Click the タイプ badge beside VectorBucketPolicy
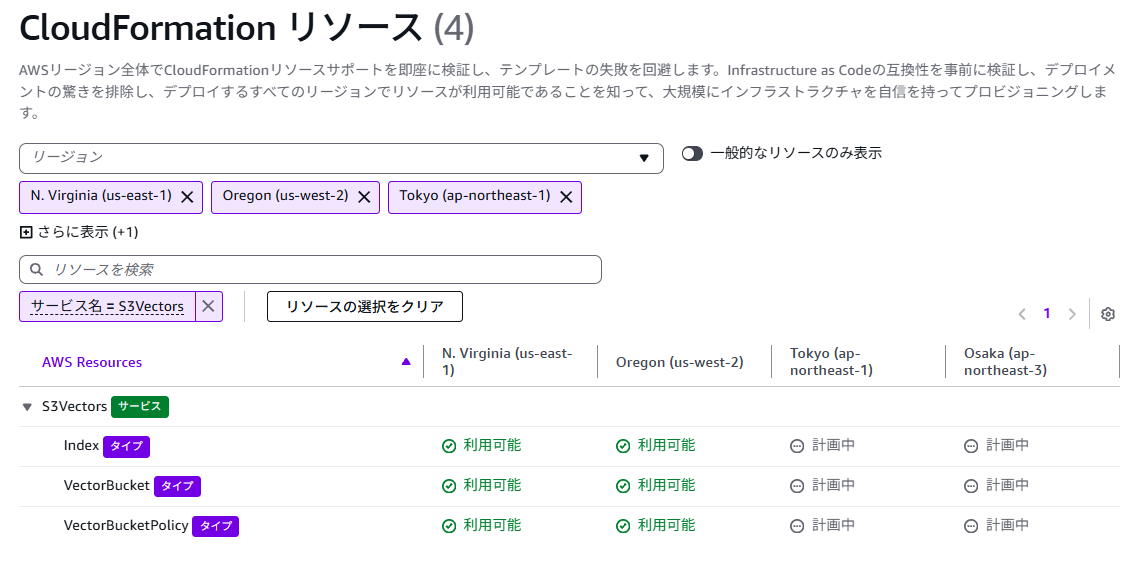Viewport: 1144px width, 569px height. pos(215,527)
